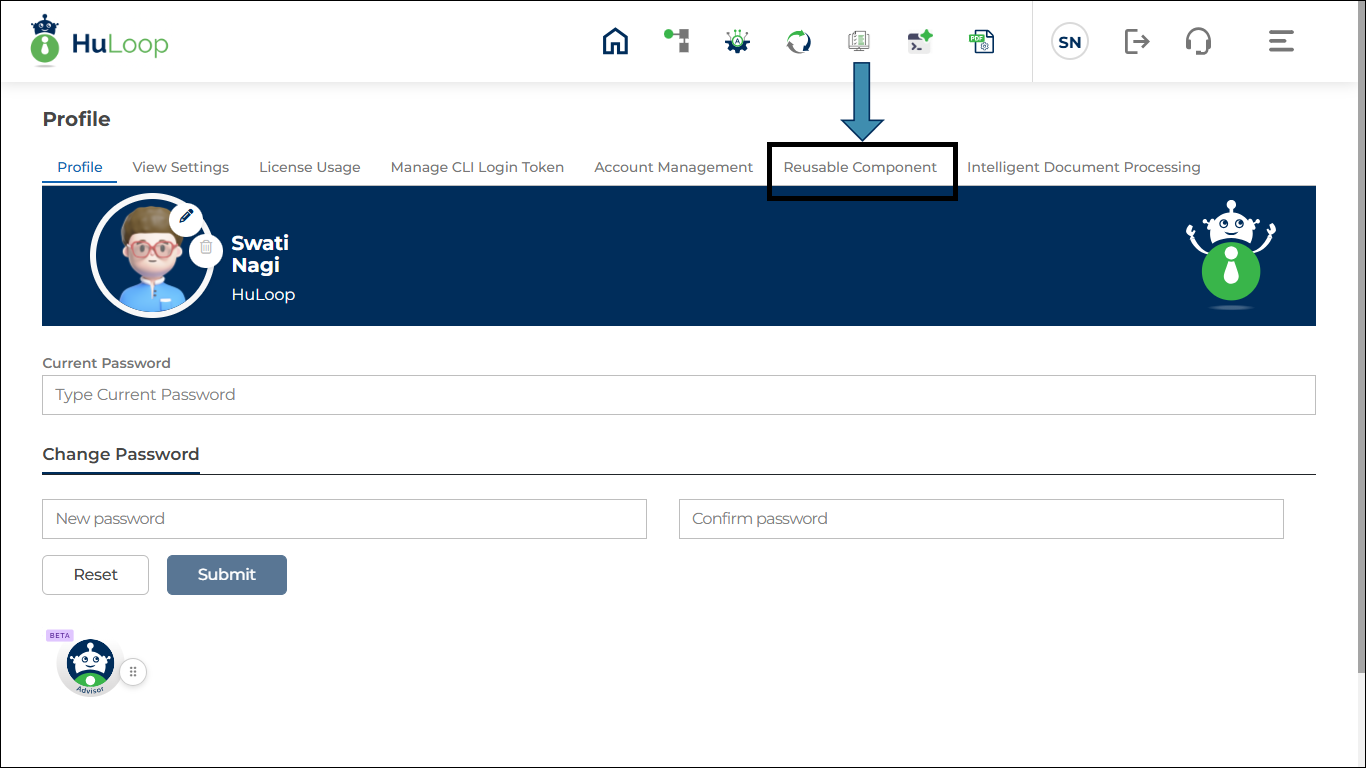Open the hamburger menu at top right
Image resolution: width=1366 pixels, height=768 pixels.
click(x=1281, y=41)
